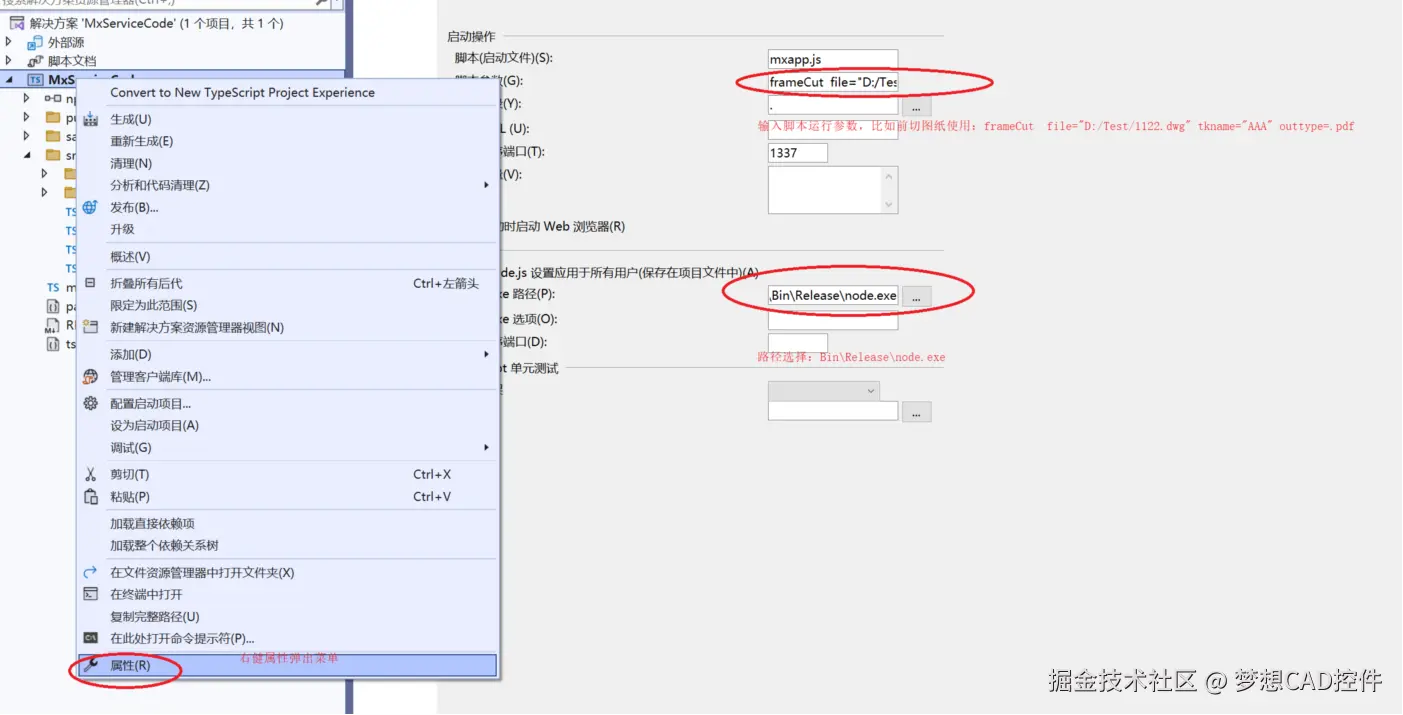Click the script field containing mxapp.js
1403x715 pixels.
click(x=833, y=60)
